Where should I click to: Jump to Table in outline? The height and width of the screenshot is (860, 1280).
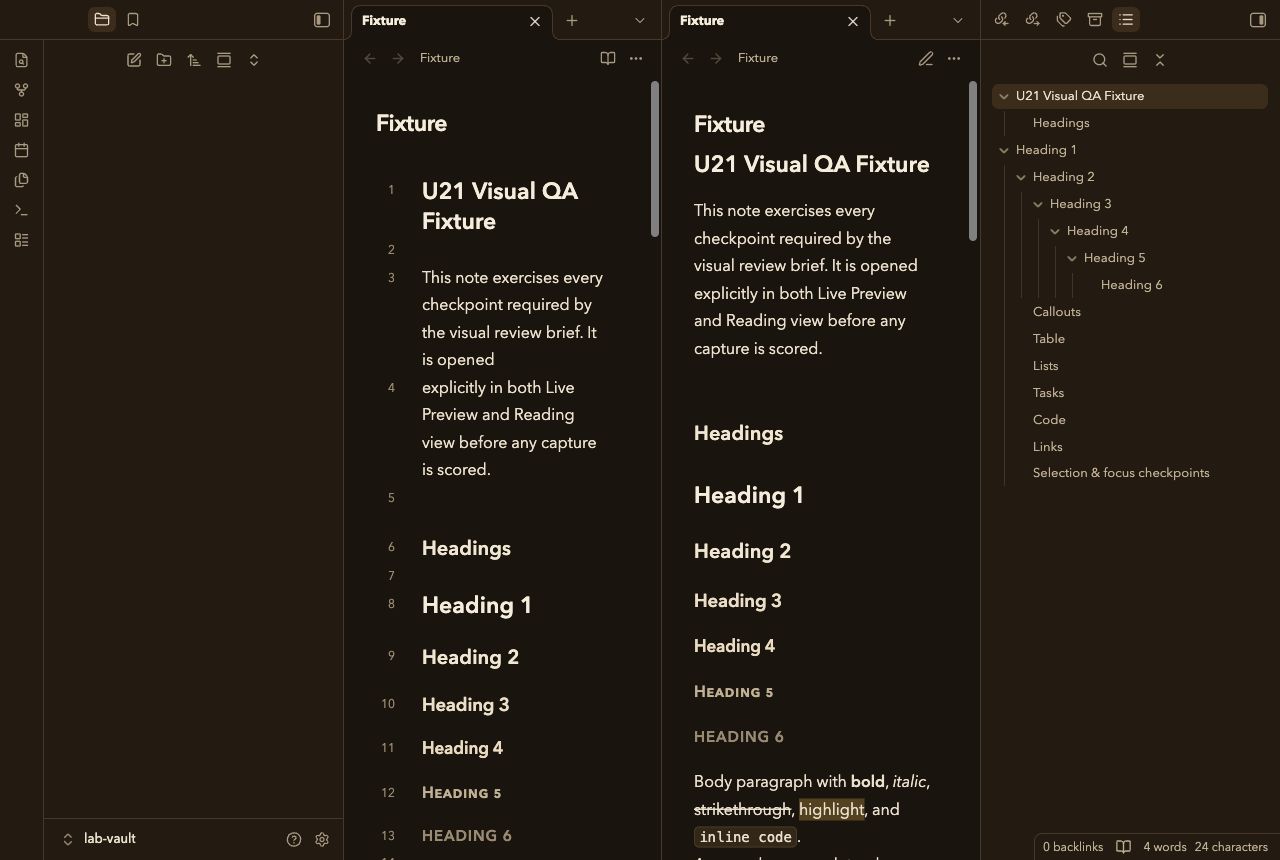[1049, 339]
